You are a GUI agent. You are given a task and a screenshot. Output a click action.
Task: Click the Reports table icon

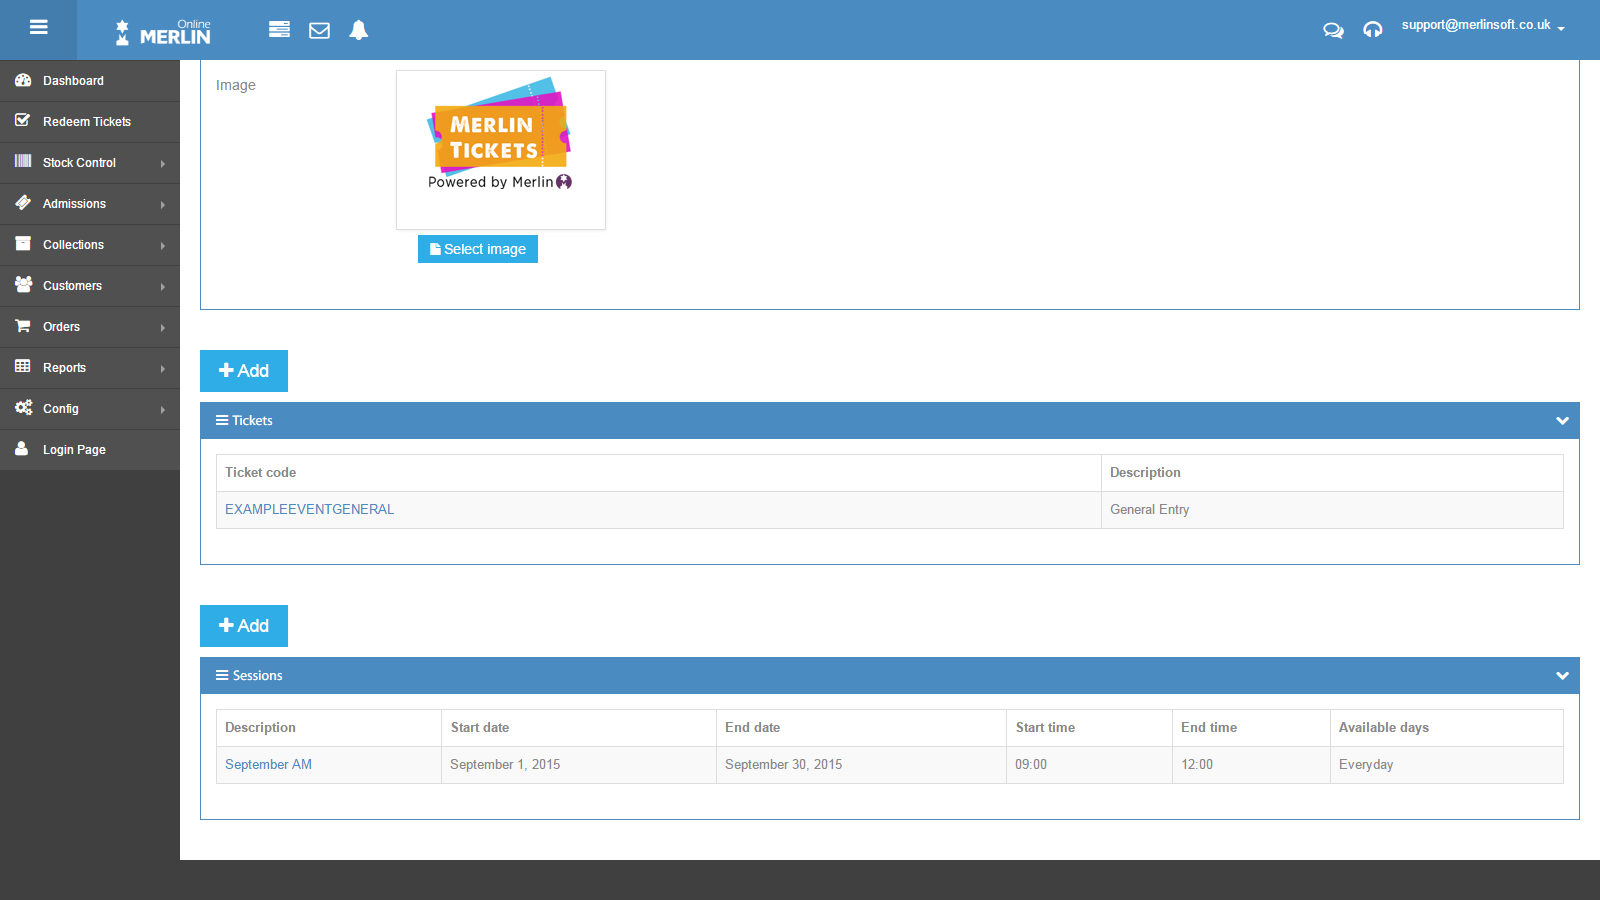point(23,366)
